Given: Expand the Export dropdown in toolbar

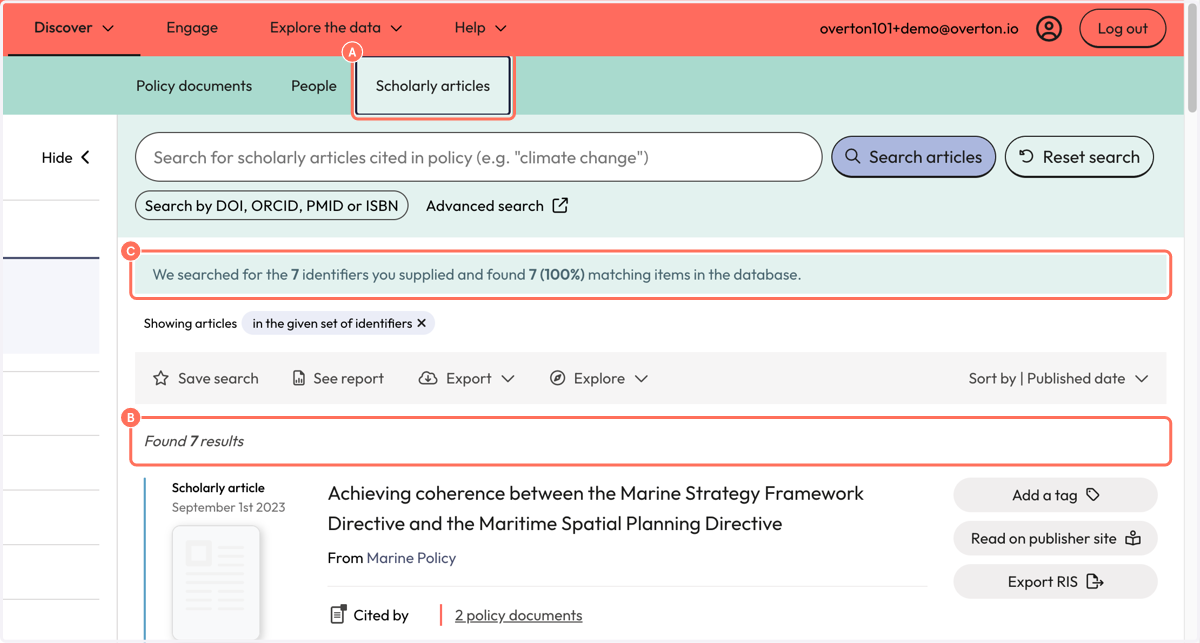Looking at the screenshot, I should pos(466,378).
